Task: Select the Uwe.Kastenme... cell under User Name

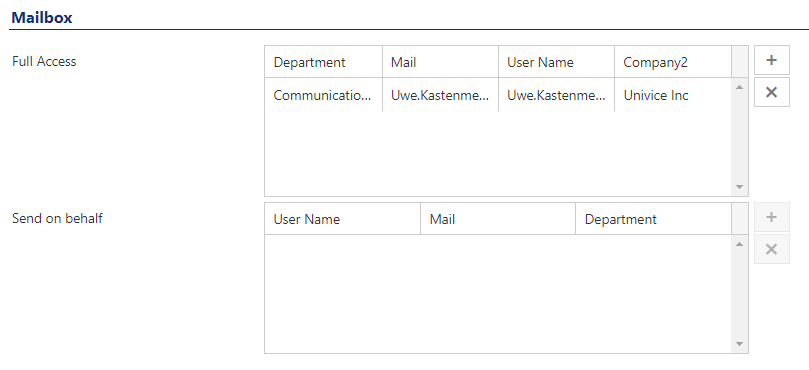Action: (x=557, y=95)
